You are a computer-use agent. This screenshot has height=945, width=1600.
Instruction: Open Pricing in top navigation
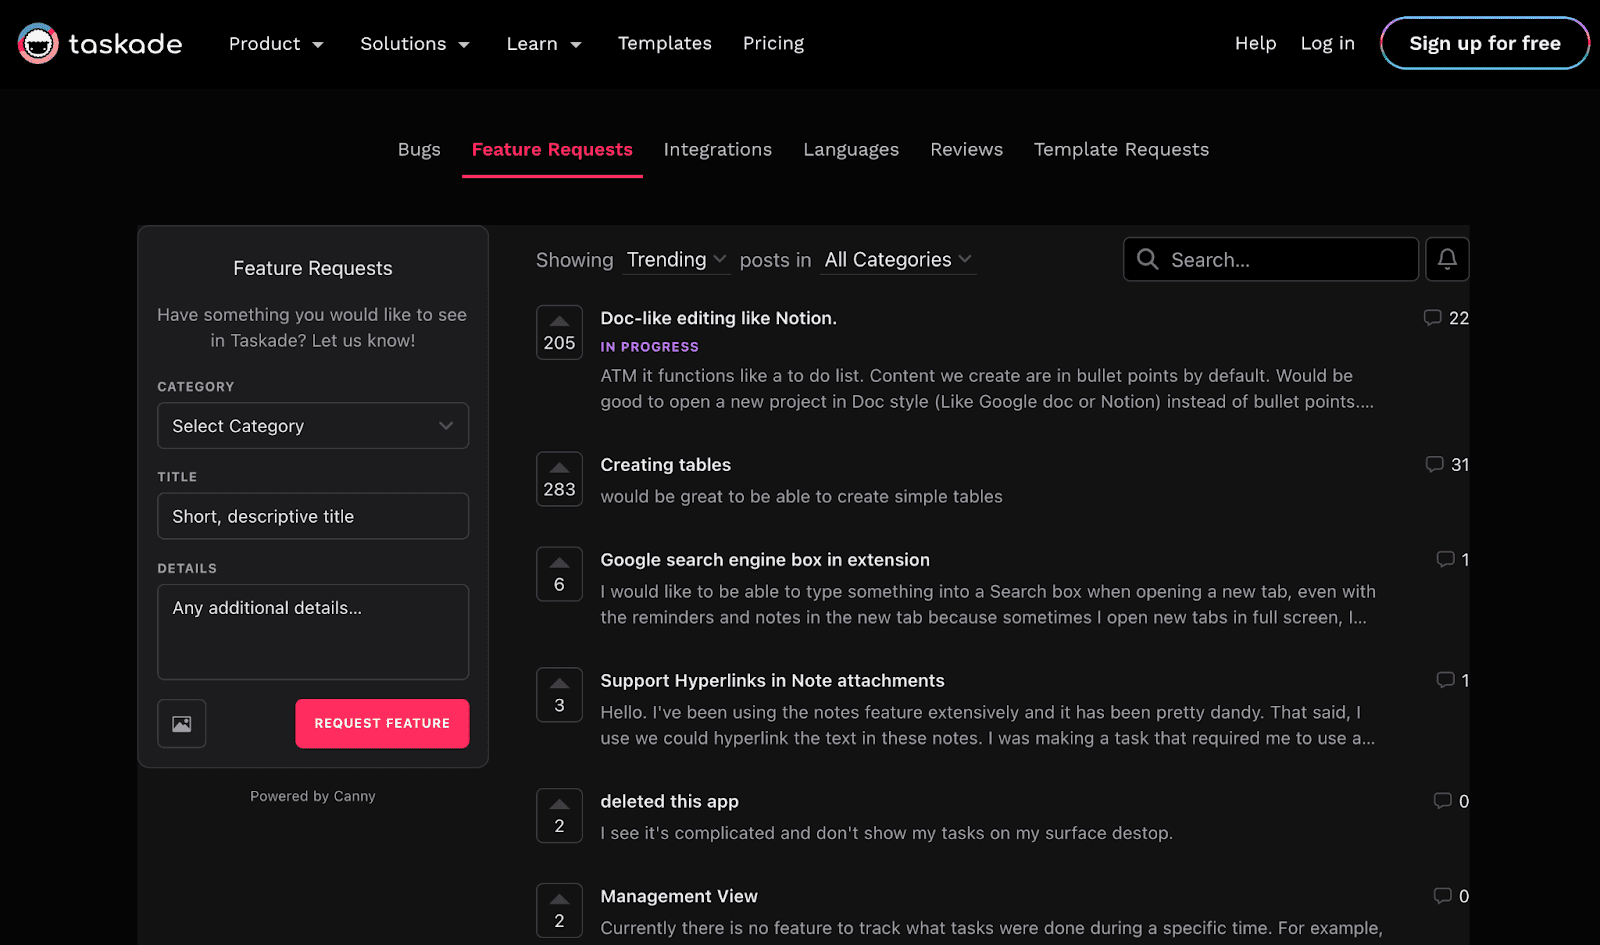(773, 43)
